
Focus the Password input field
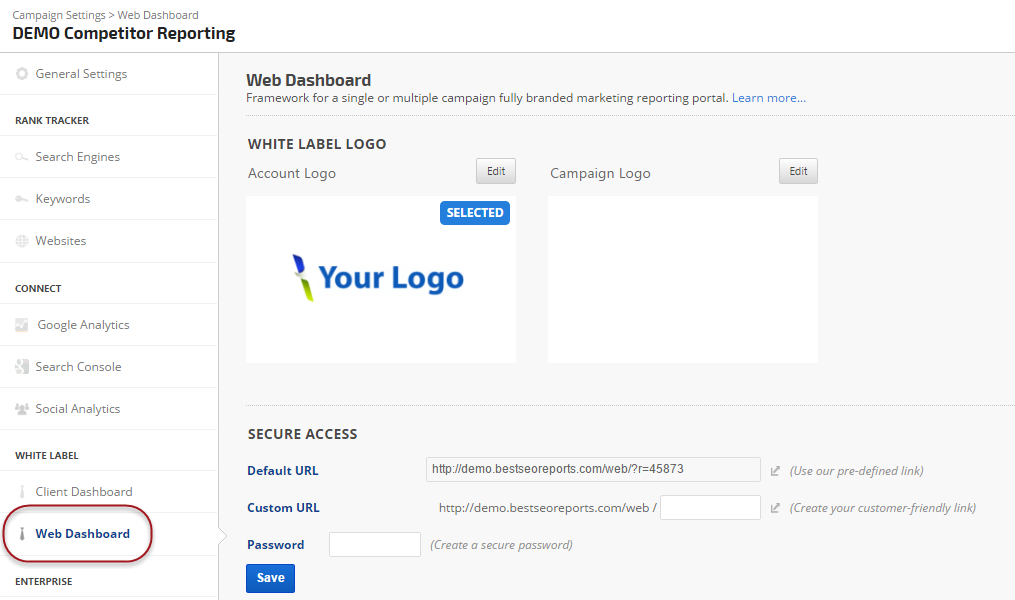[x=375, y=545]
